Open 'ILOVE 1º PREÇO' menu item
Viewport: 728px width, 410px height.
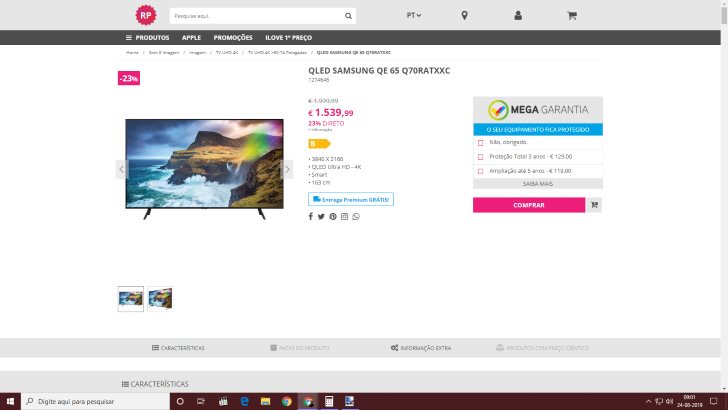coord(288,38)
